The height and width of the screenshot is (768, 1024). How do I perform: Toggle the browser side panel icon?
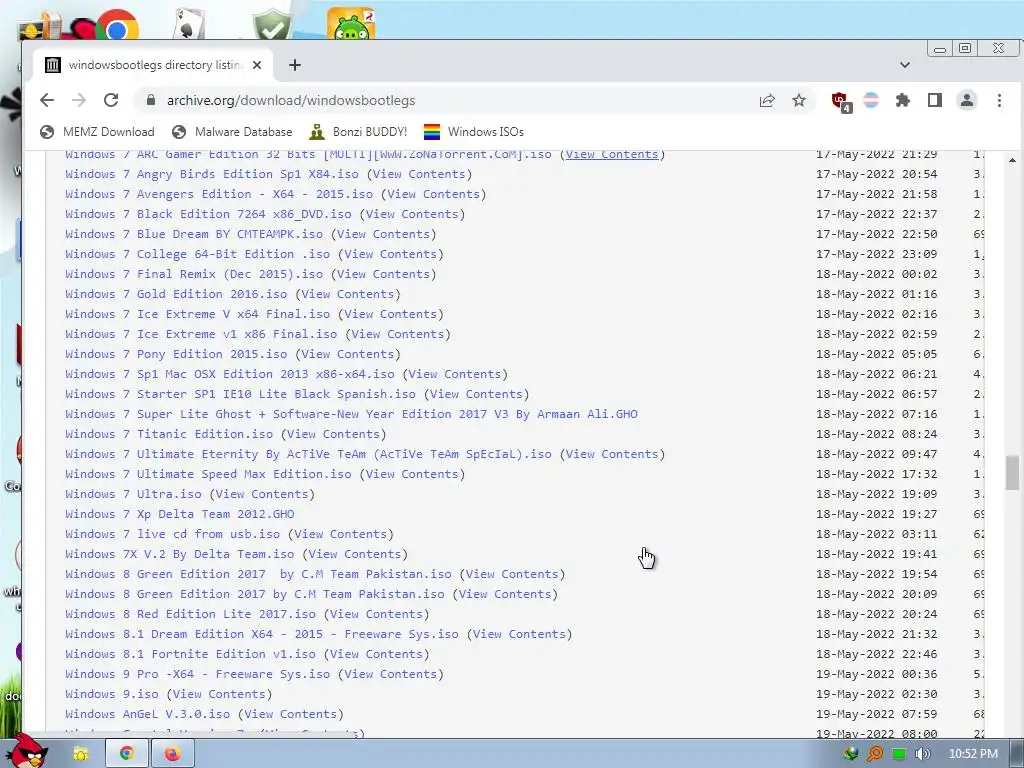point(935,101)
